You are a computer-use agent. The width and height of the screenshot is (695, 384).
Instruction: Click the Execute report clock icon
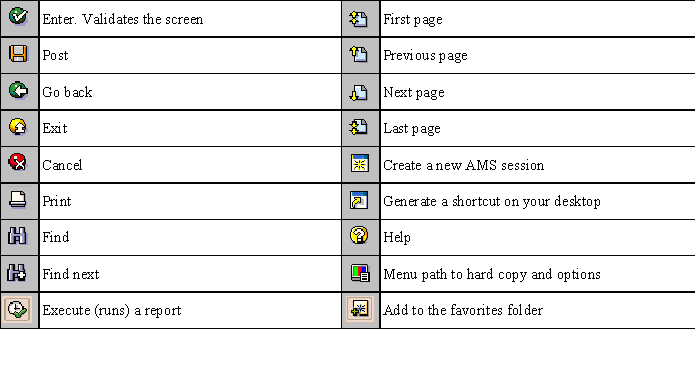click(x=17, y=309)
